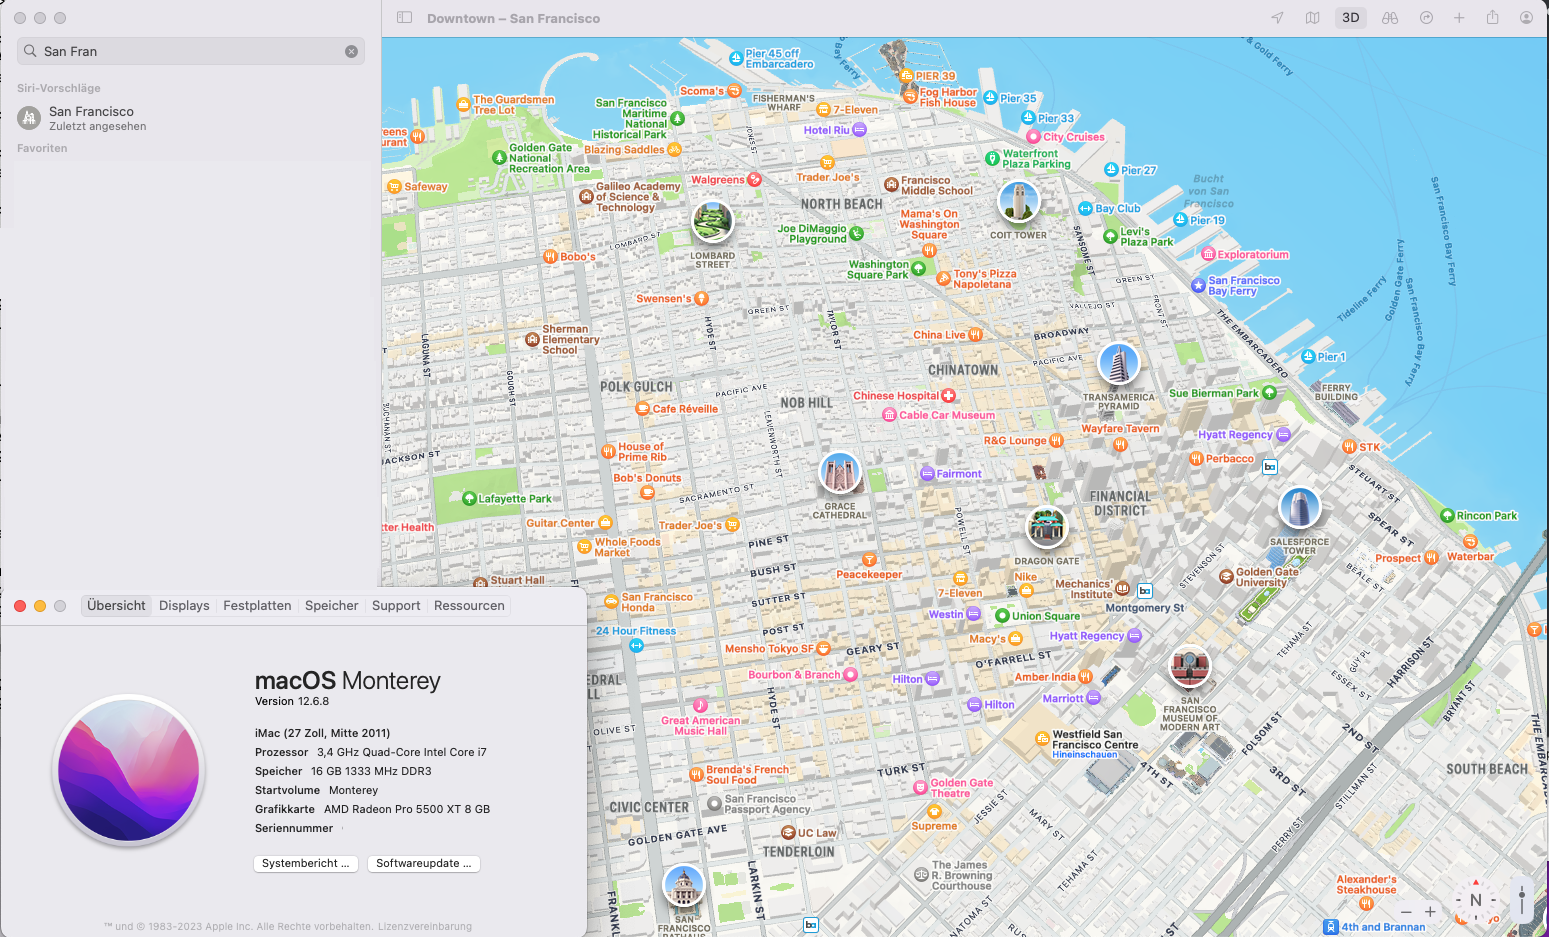Click the Westfield San Francisco Centre pin
Image resolution: width=1549 pixels, height=937 pixels.
click(1042, 740)
